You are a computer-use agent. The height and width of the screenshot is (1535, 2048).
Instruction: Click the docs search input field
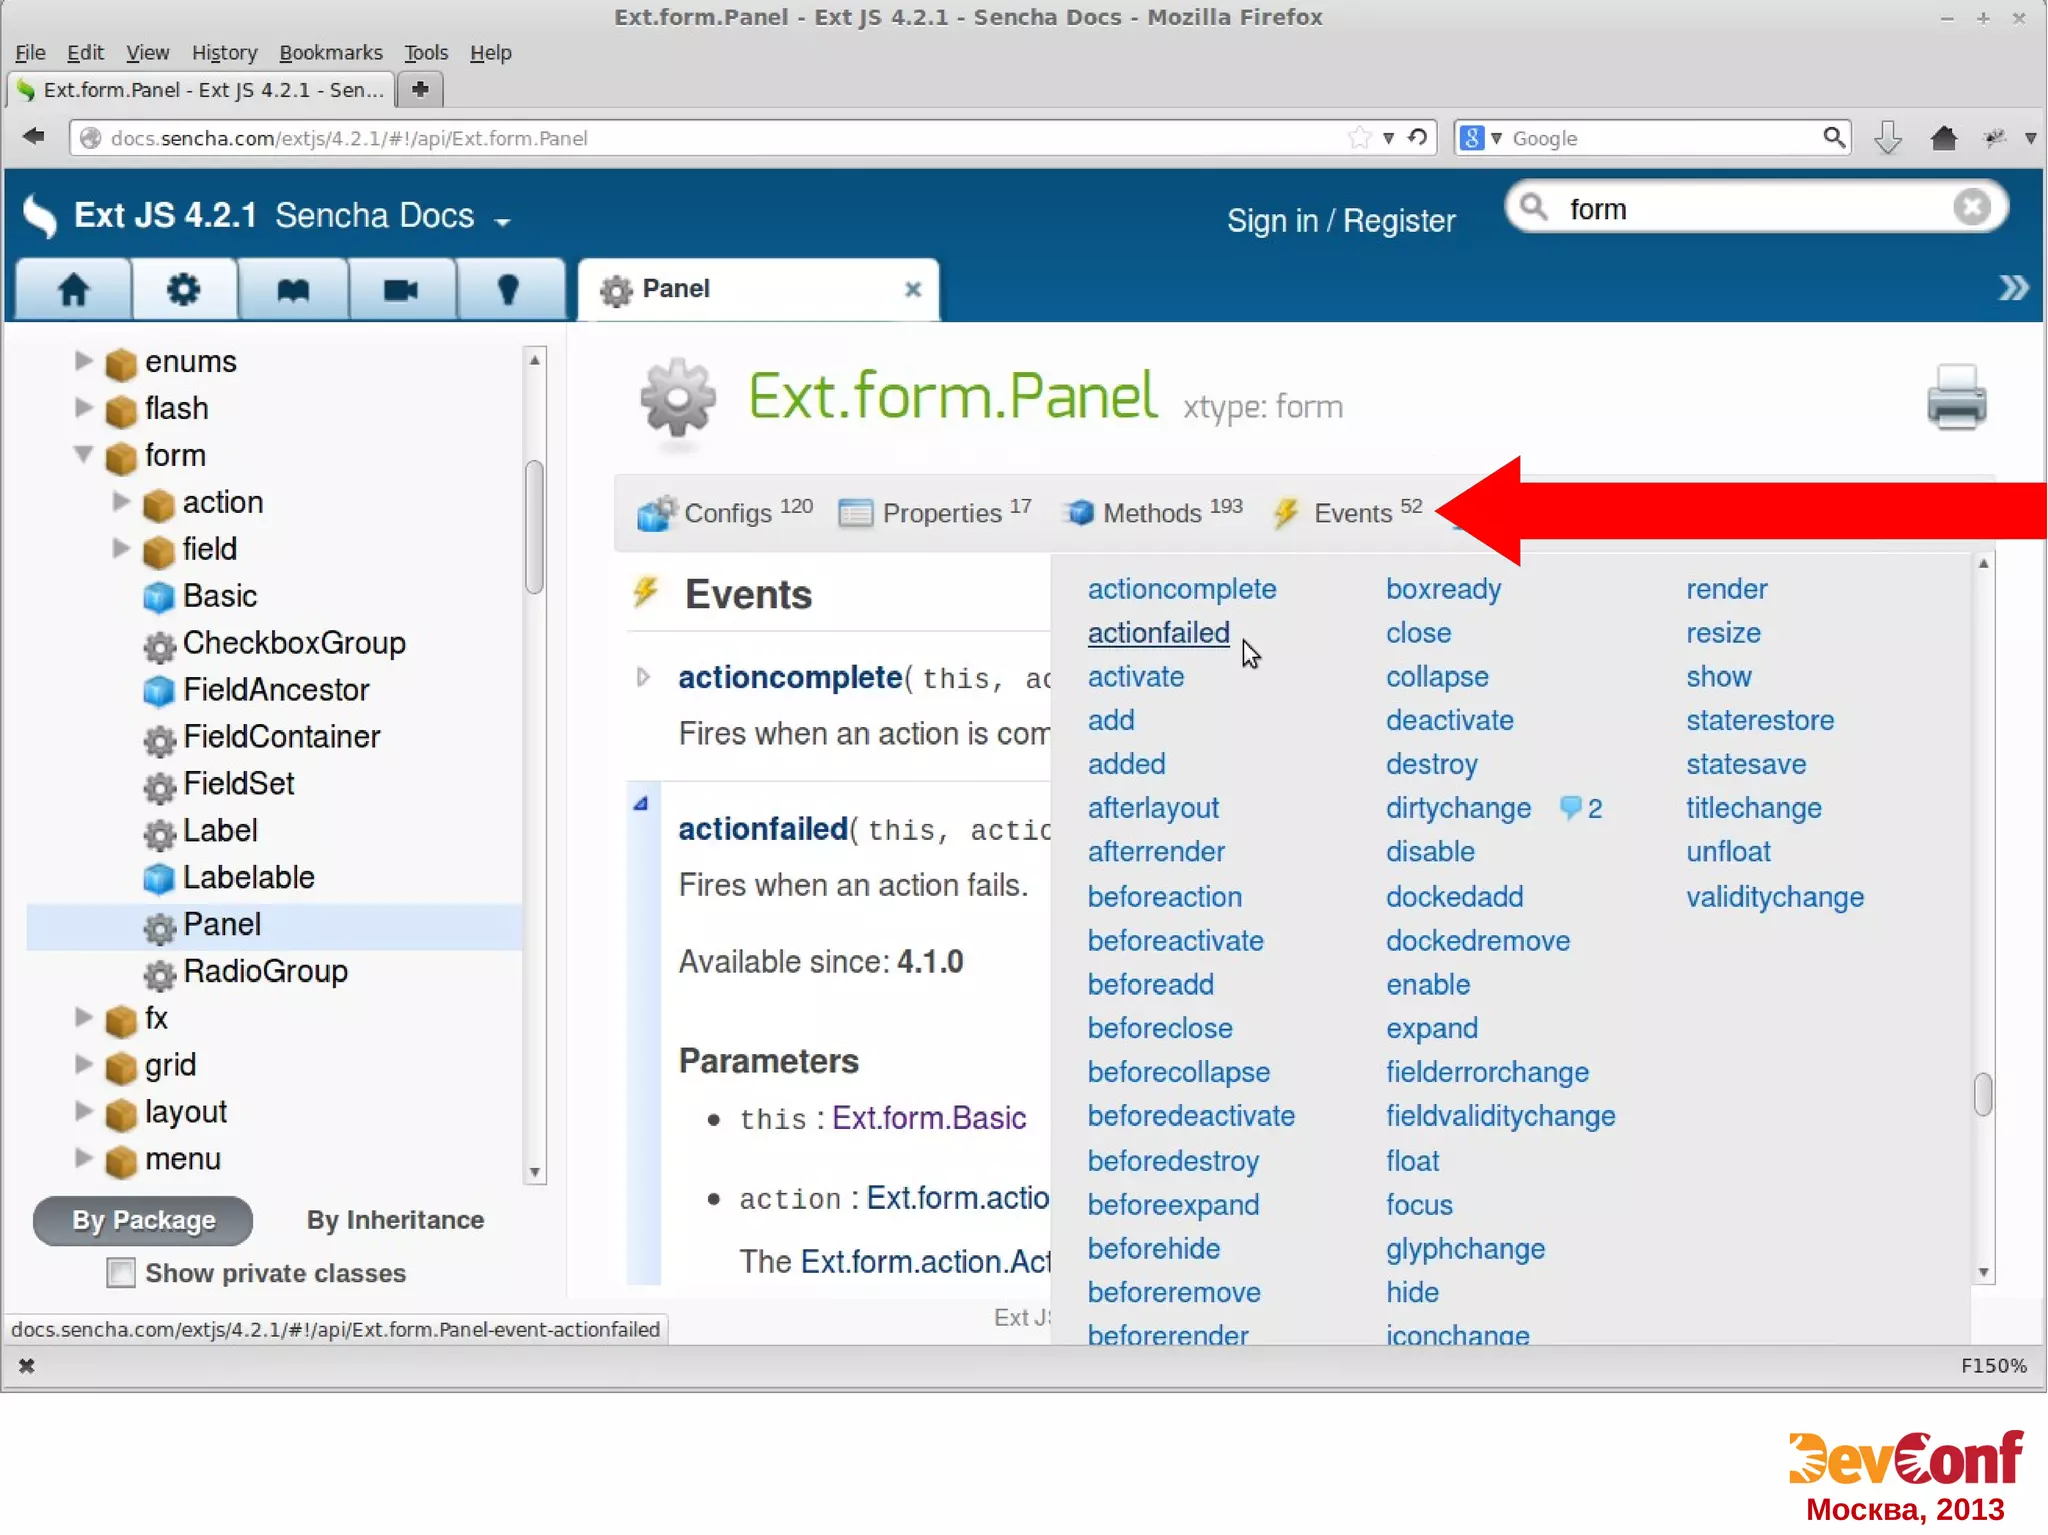[1750, 209]
